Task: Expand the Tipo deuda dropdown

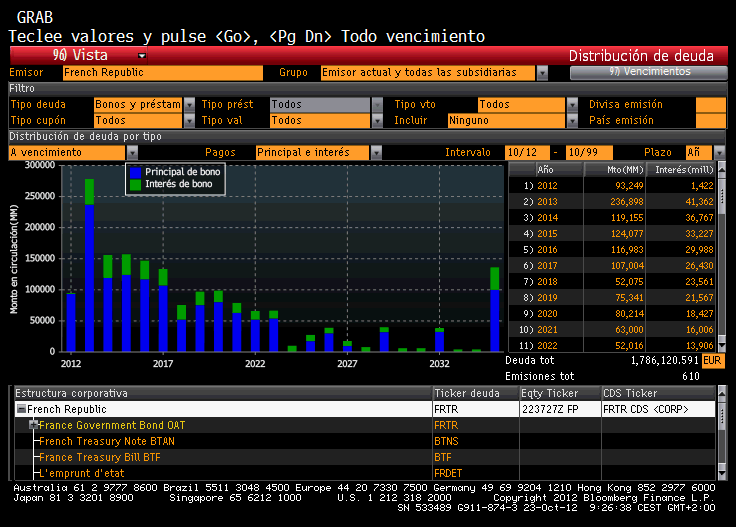Action: point(189,104)
